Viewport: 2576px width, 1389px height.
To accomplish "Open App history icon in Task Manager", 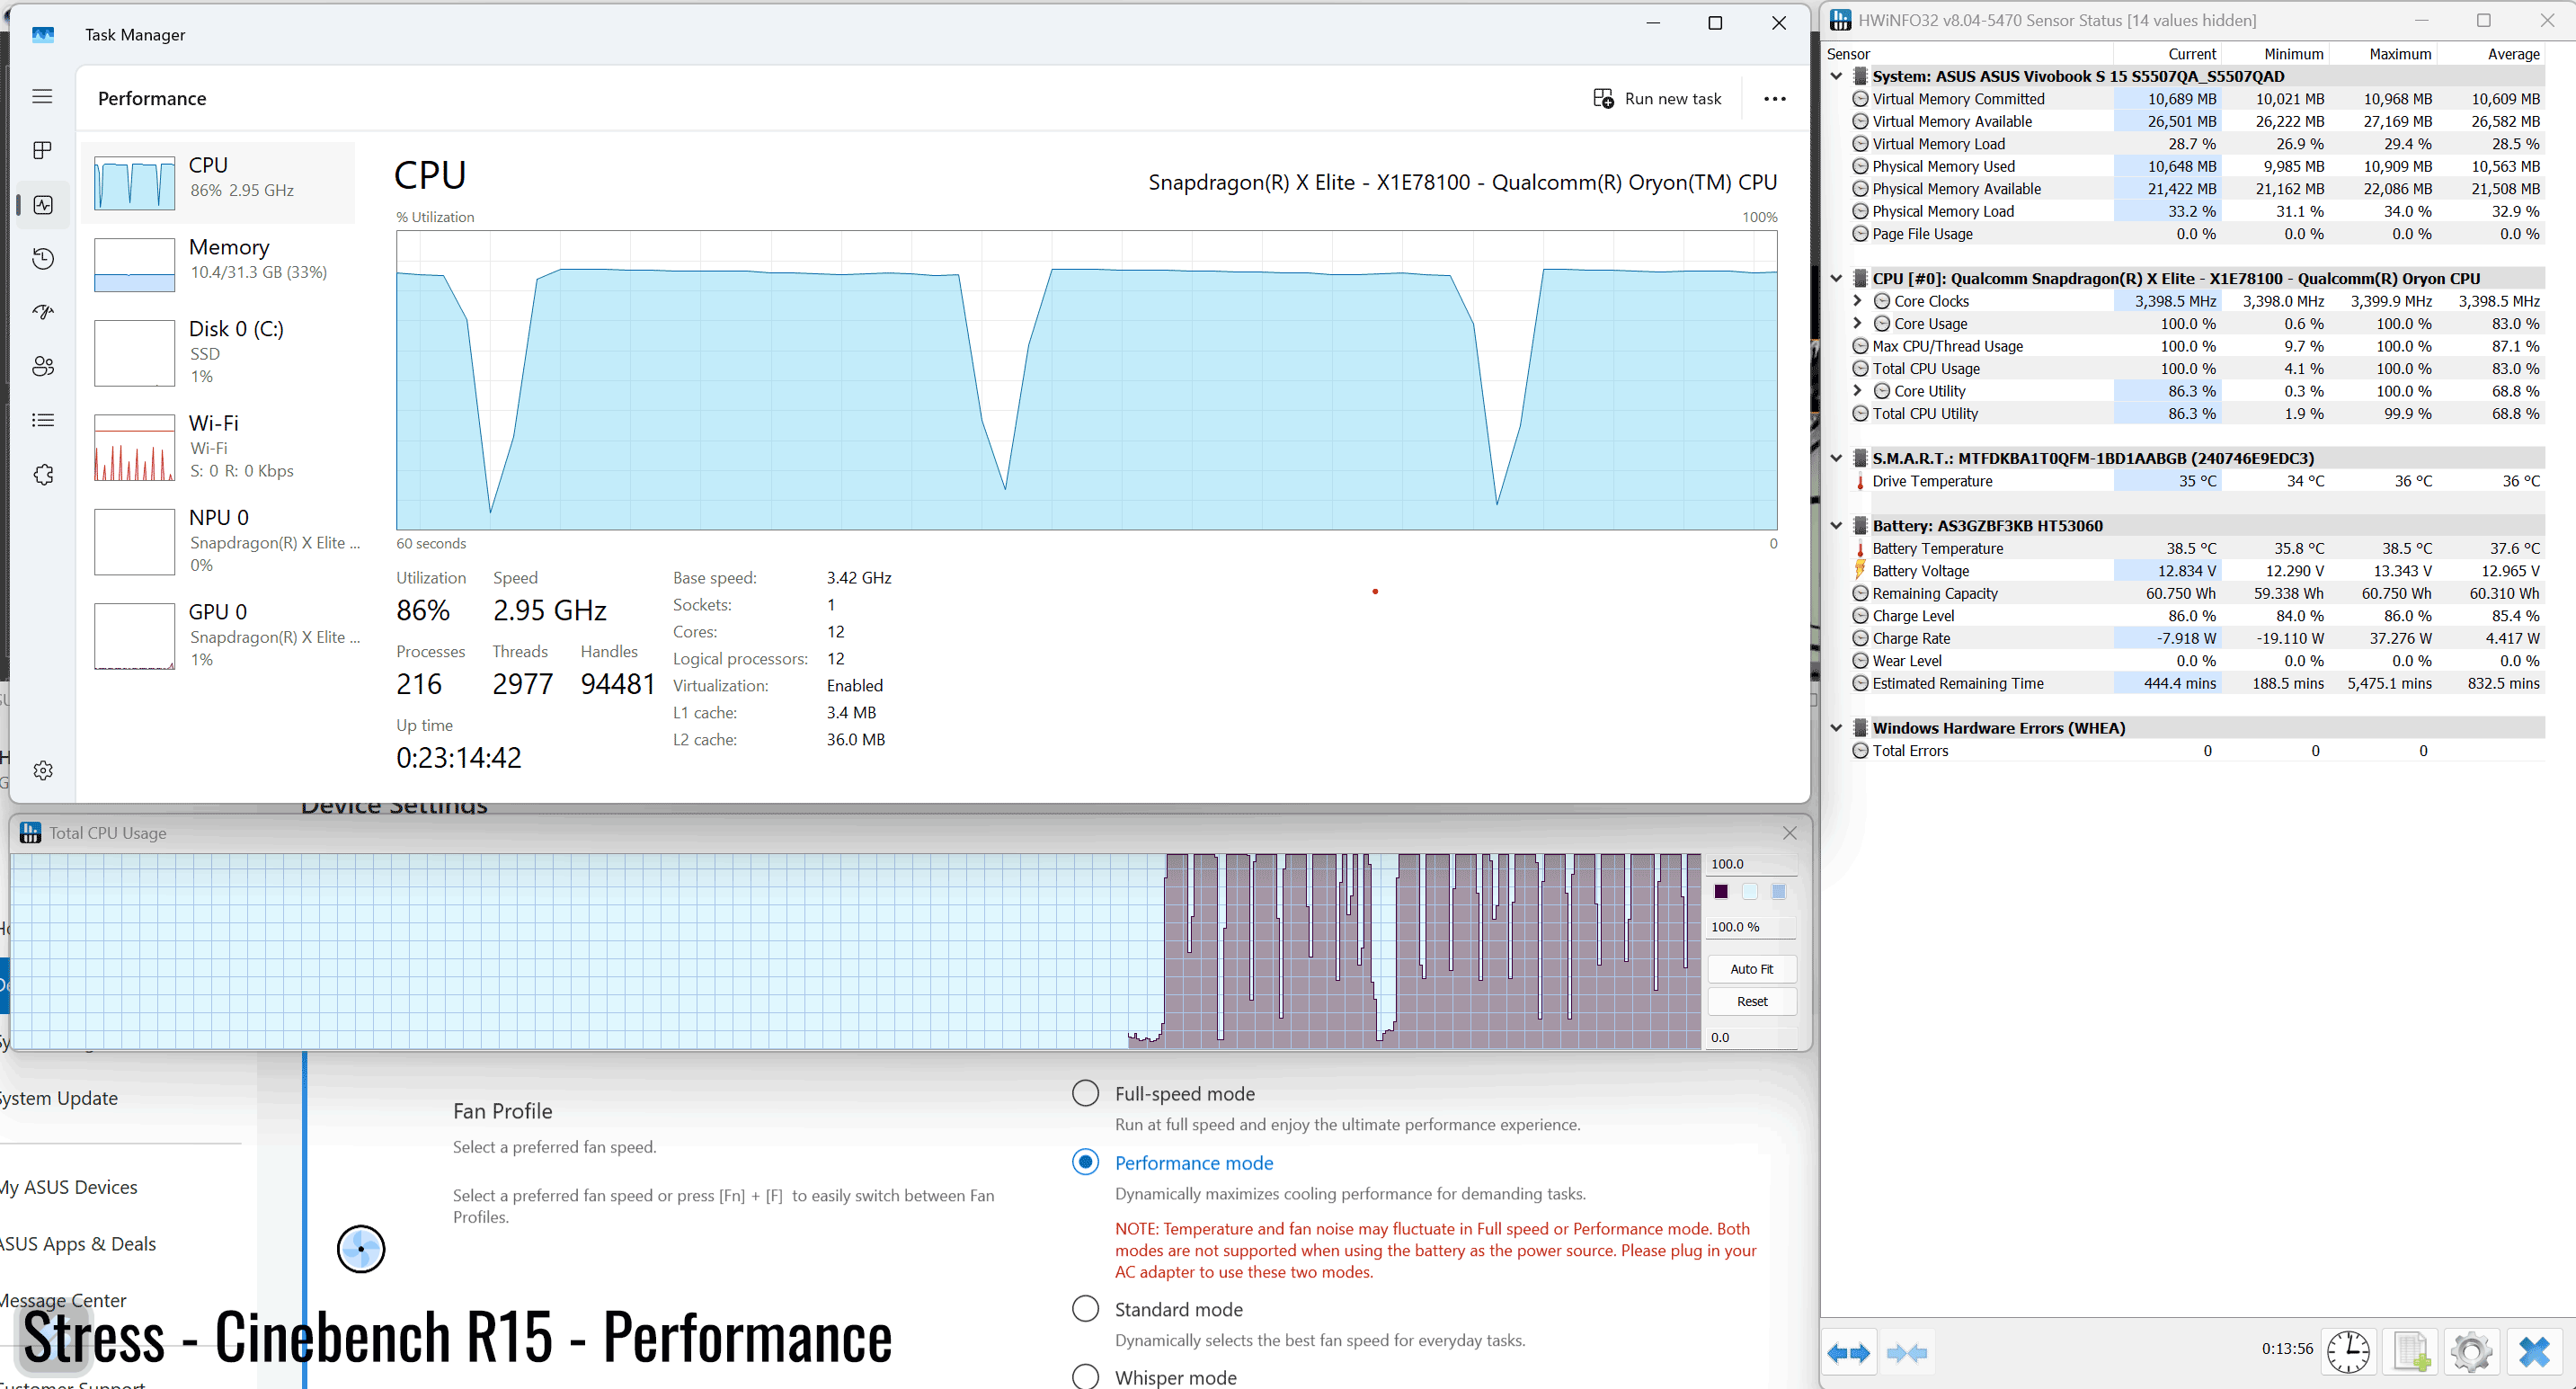I will pyautogui.click(x=43, y=258).
